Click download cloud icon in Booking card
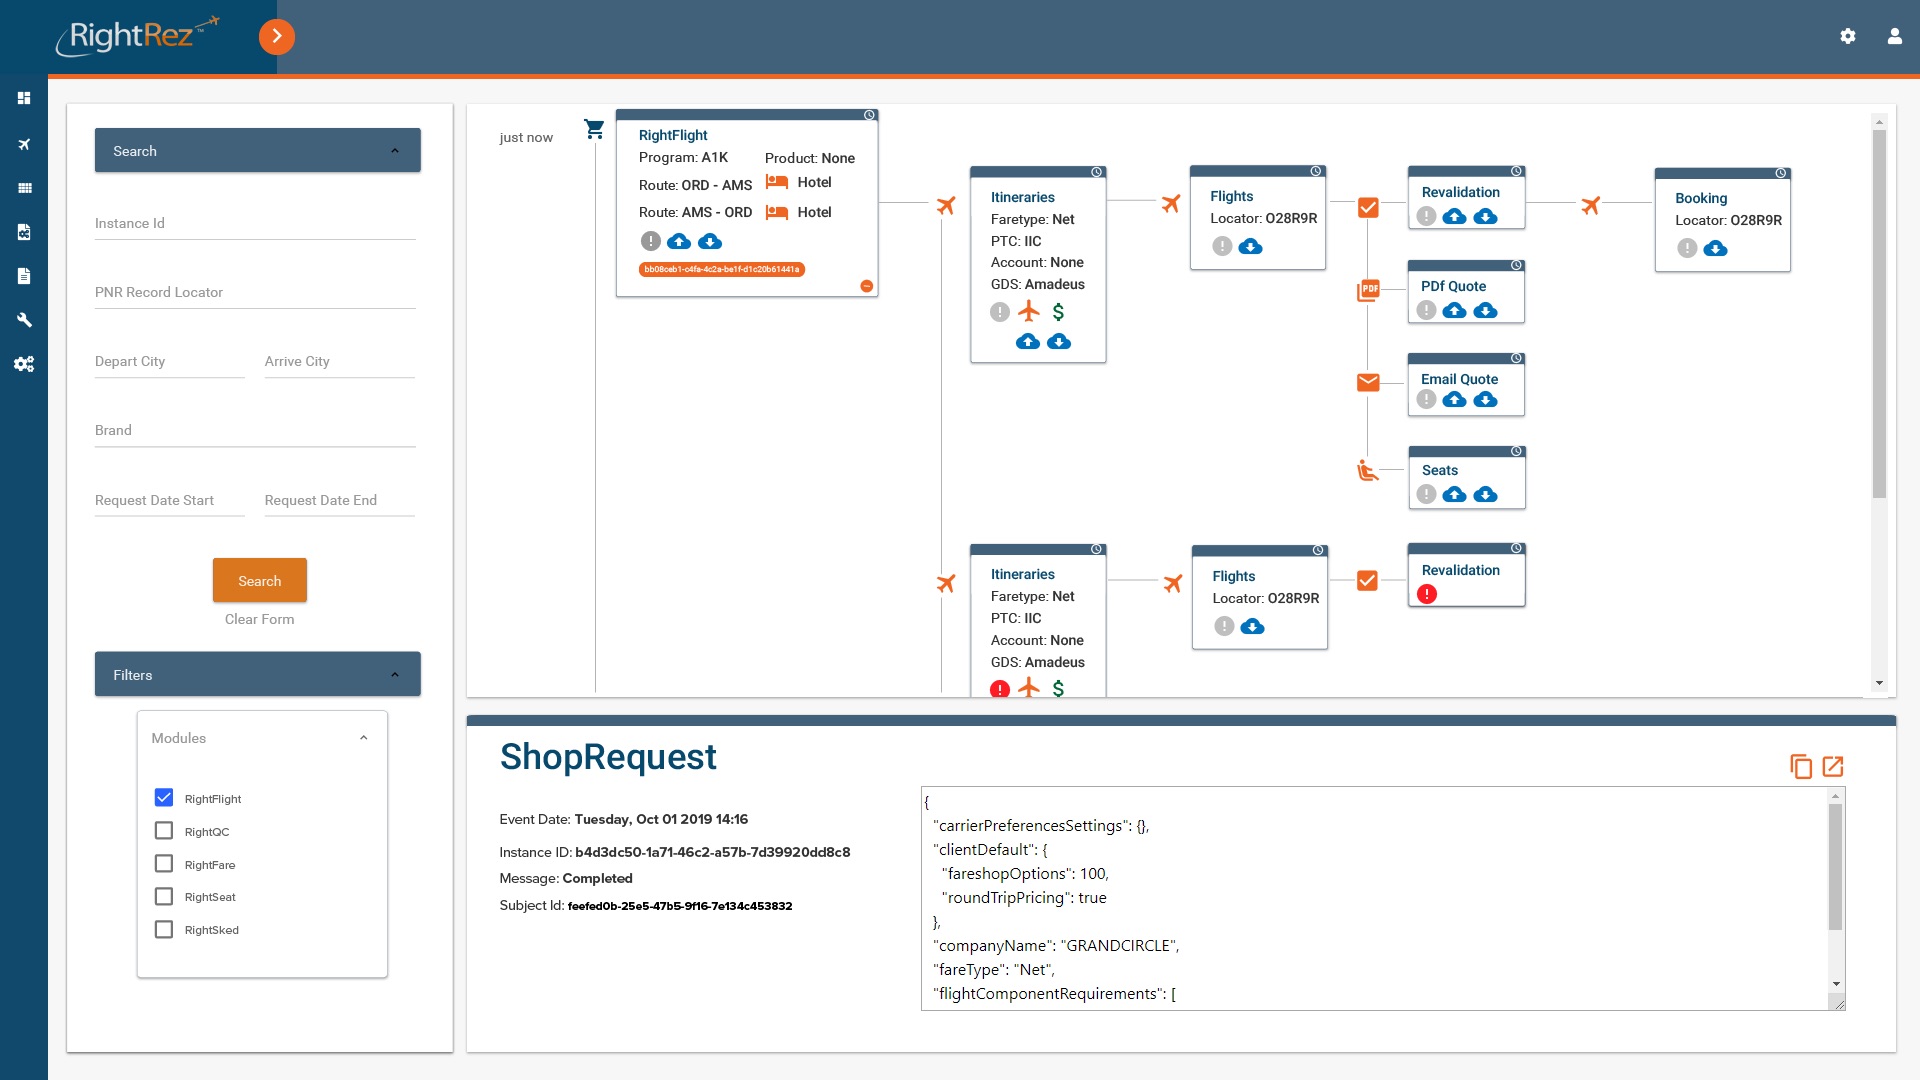This screenshot has width=1920, height=1080. coord(1716,248)
